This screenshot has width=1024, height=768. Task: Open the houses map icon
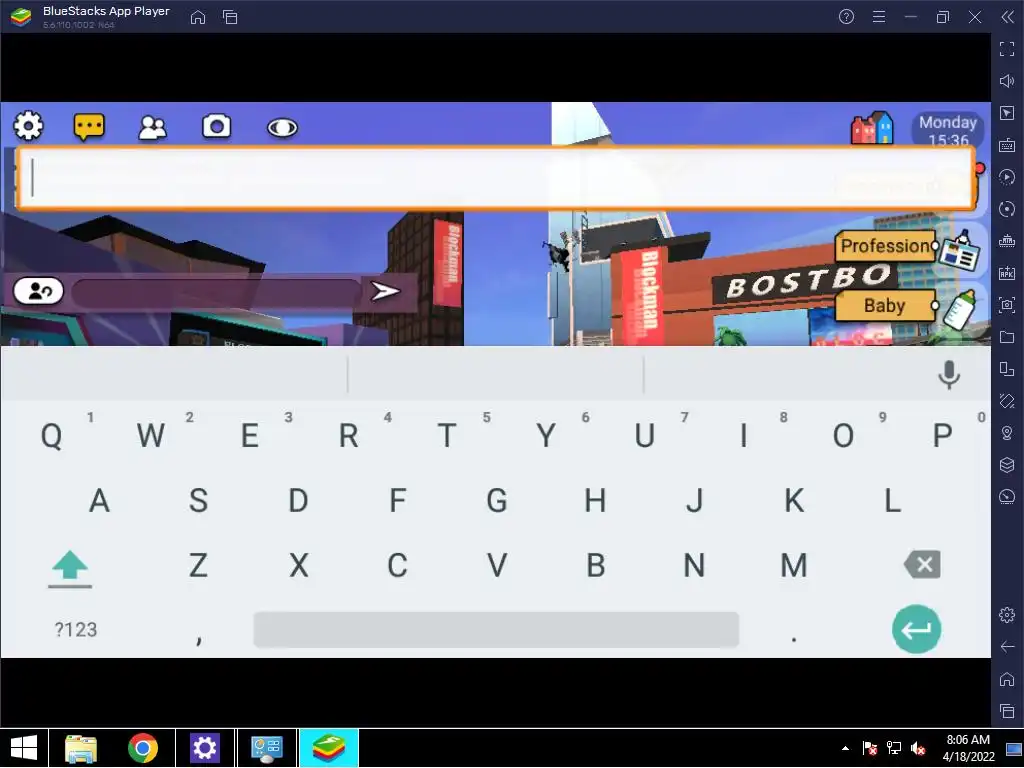click(x=872, y=127)
